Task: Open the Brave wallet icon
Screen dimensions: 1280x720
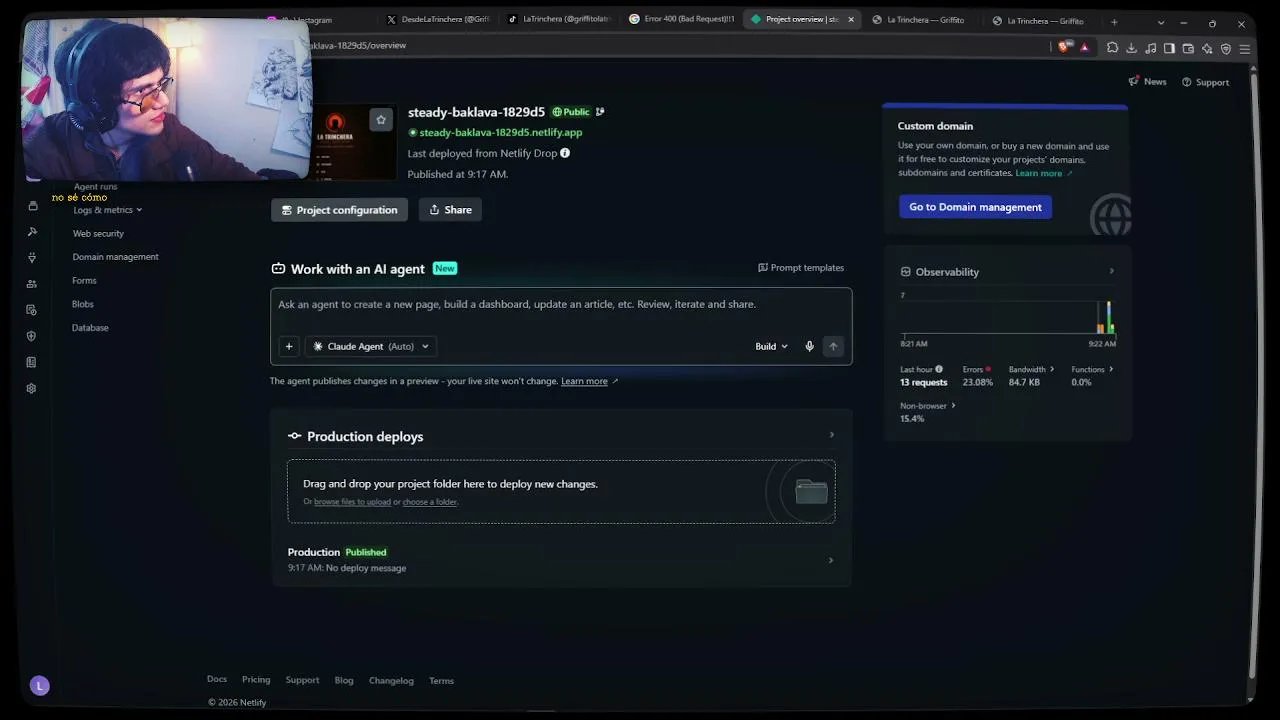Action: [x=1188, y=48]
